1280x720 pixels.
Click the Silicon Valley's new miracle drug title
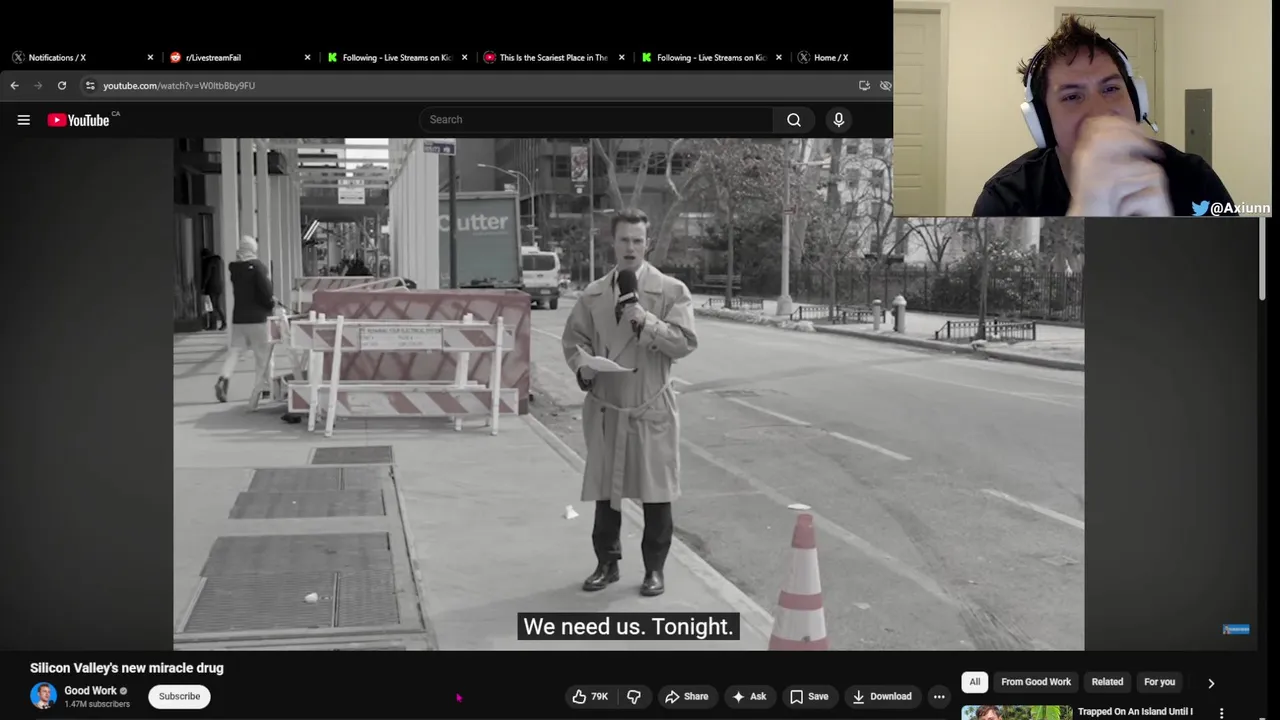127,668
